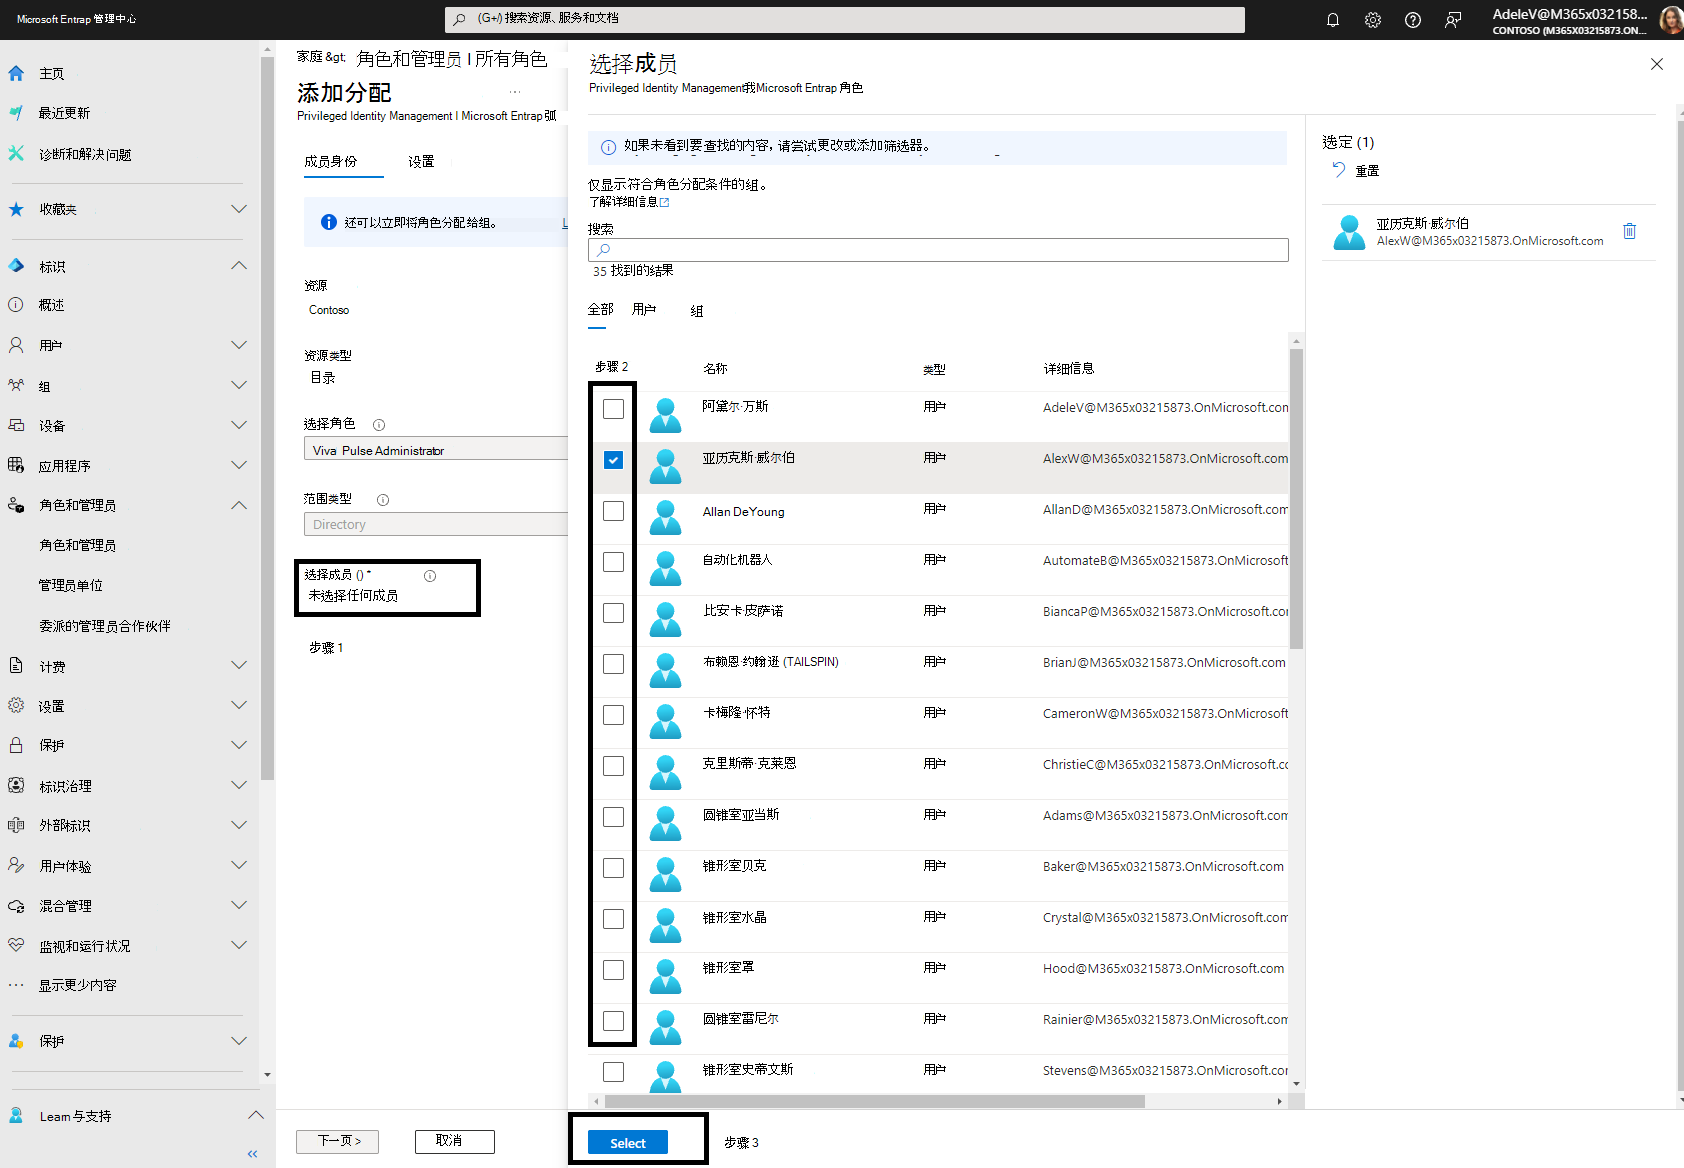The width and height of the screenshot is (1684, 1168).
Task: Click the notifications bell icon
Action: click(x=1332, y=19)
